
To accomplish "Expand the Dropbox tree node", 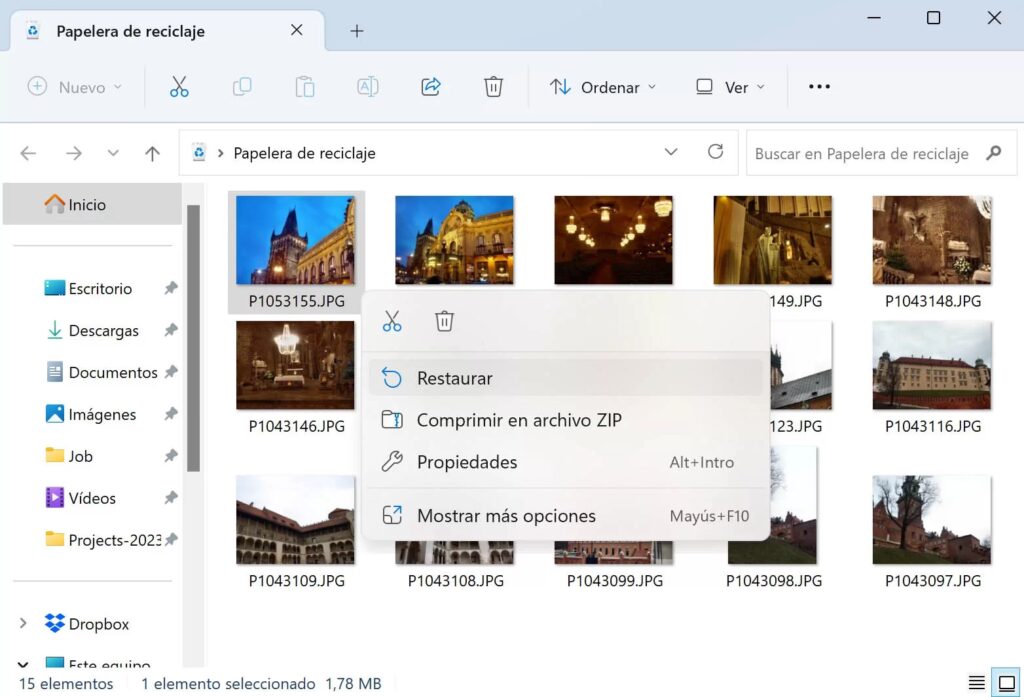I will tap(23, 624).
